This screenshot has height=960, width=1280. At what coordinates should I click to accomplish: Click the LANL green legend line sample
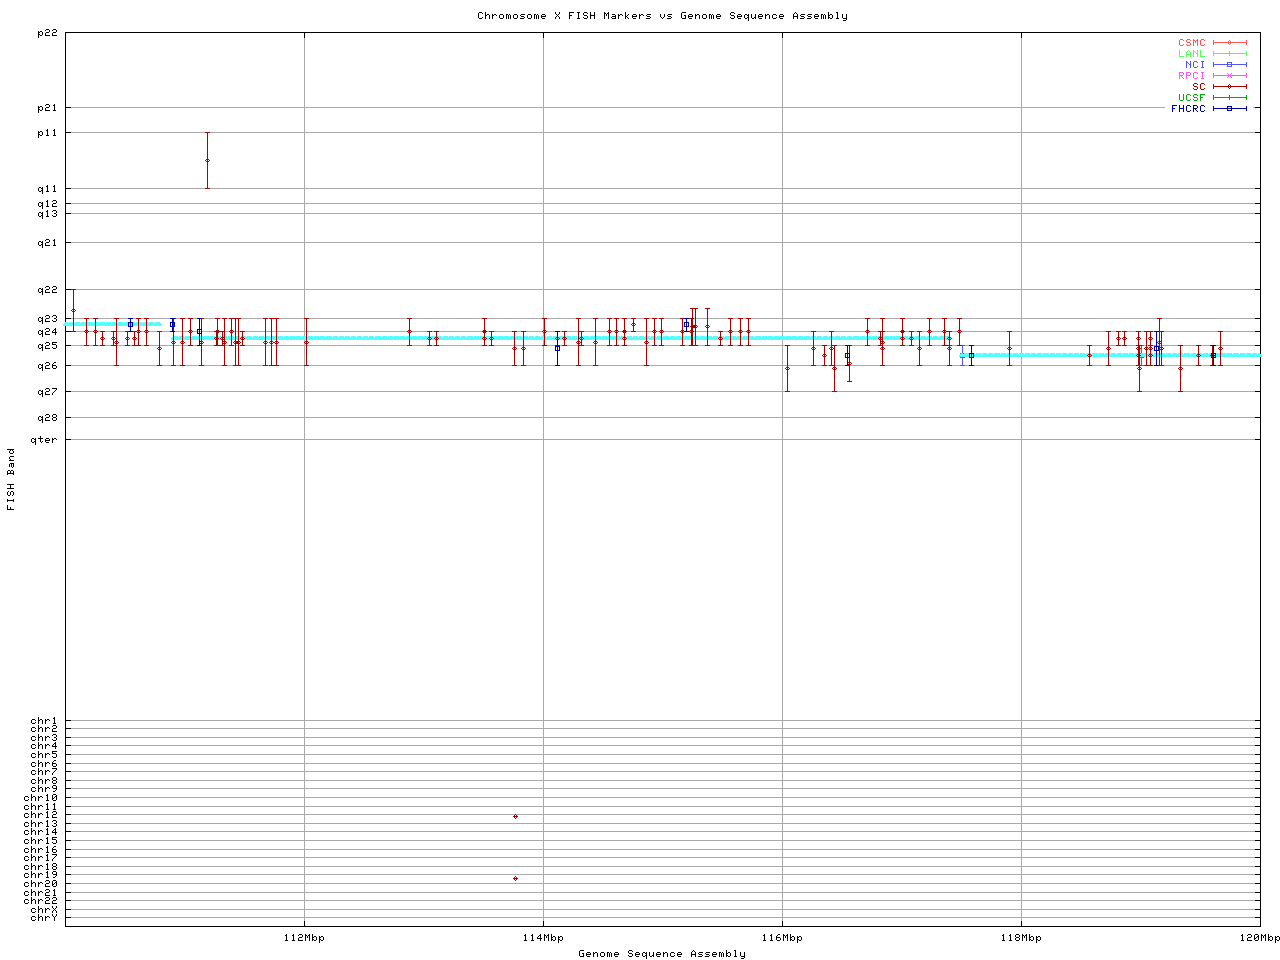click(x=1229, y=54)
